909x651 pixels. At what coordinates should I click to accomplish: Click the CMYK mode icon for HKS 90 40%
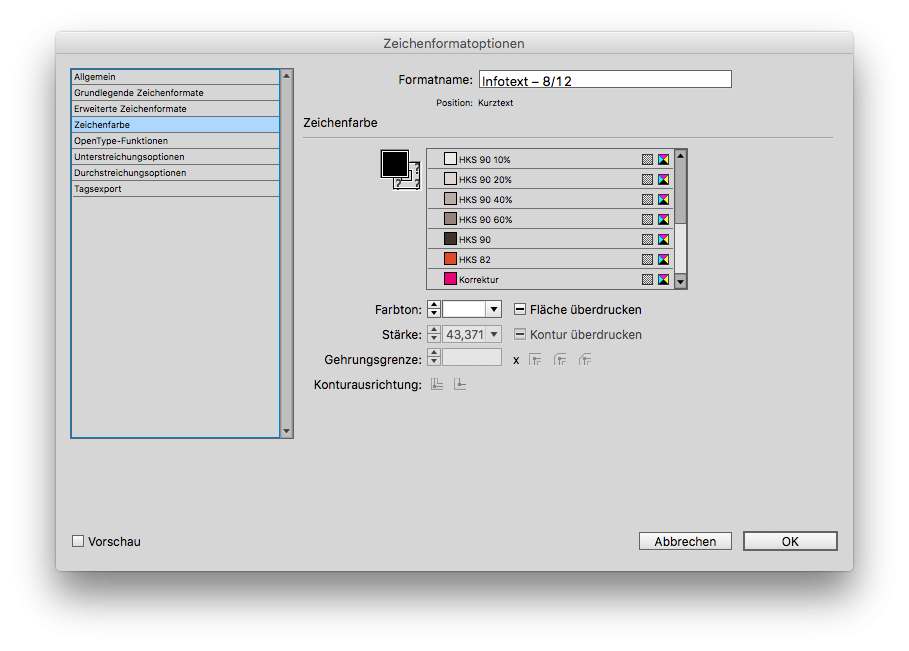click(663, 199)
